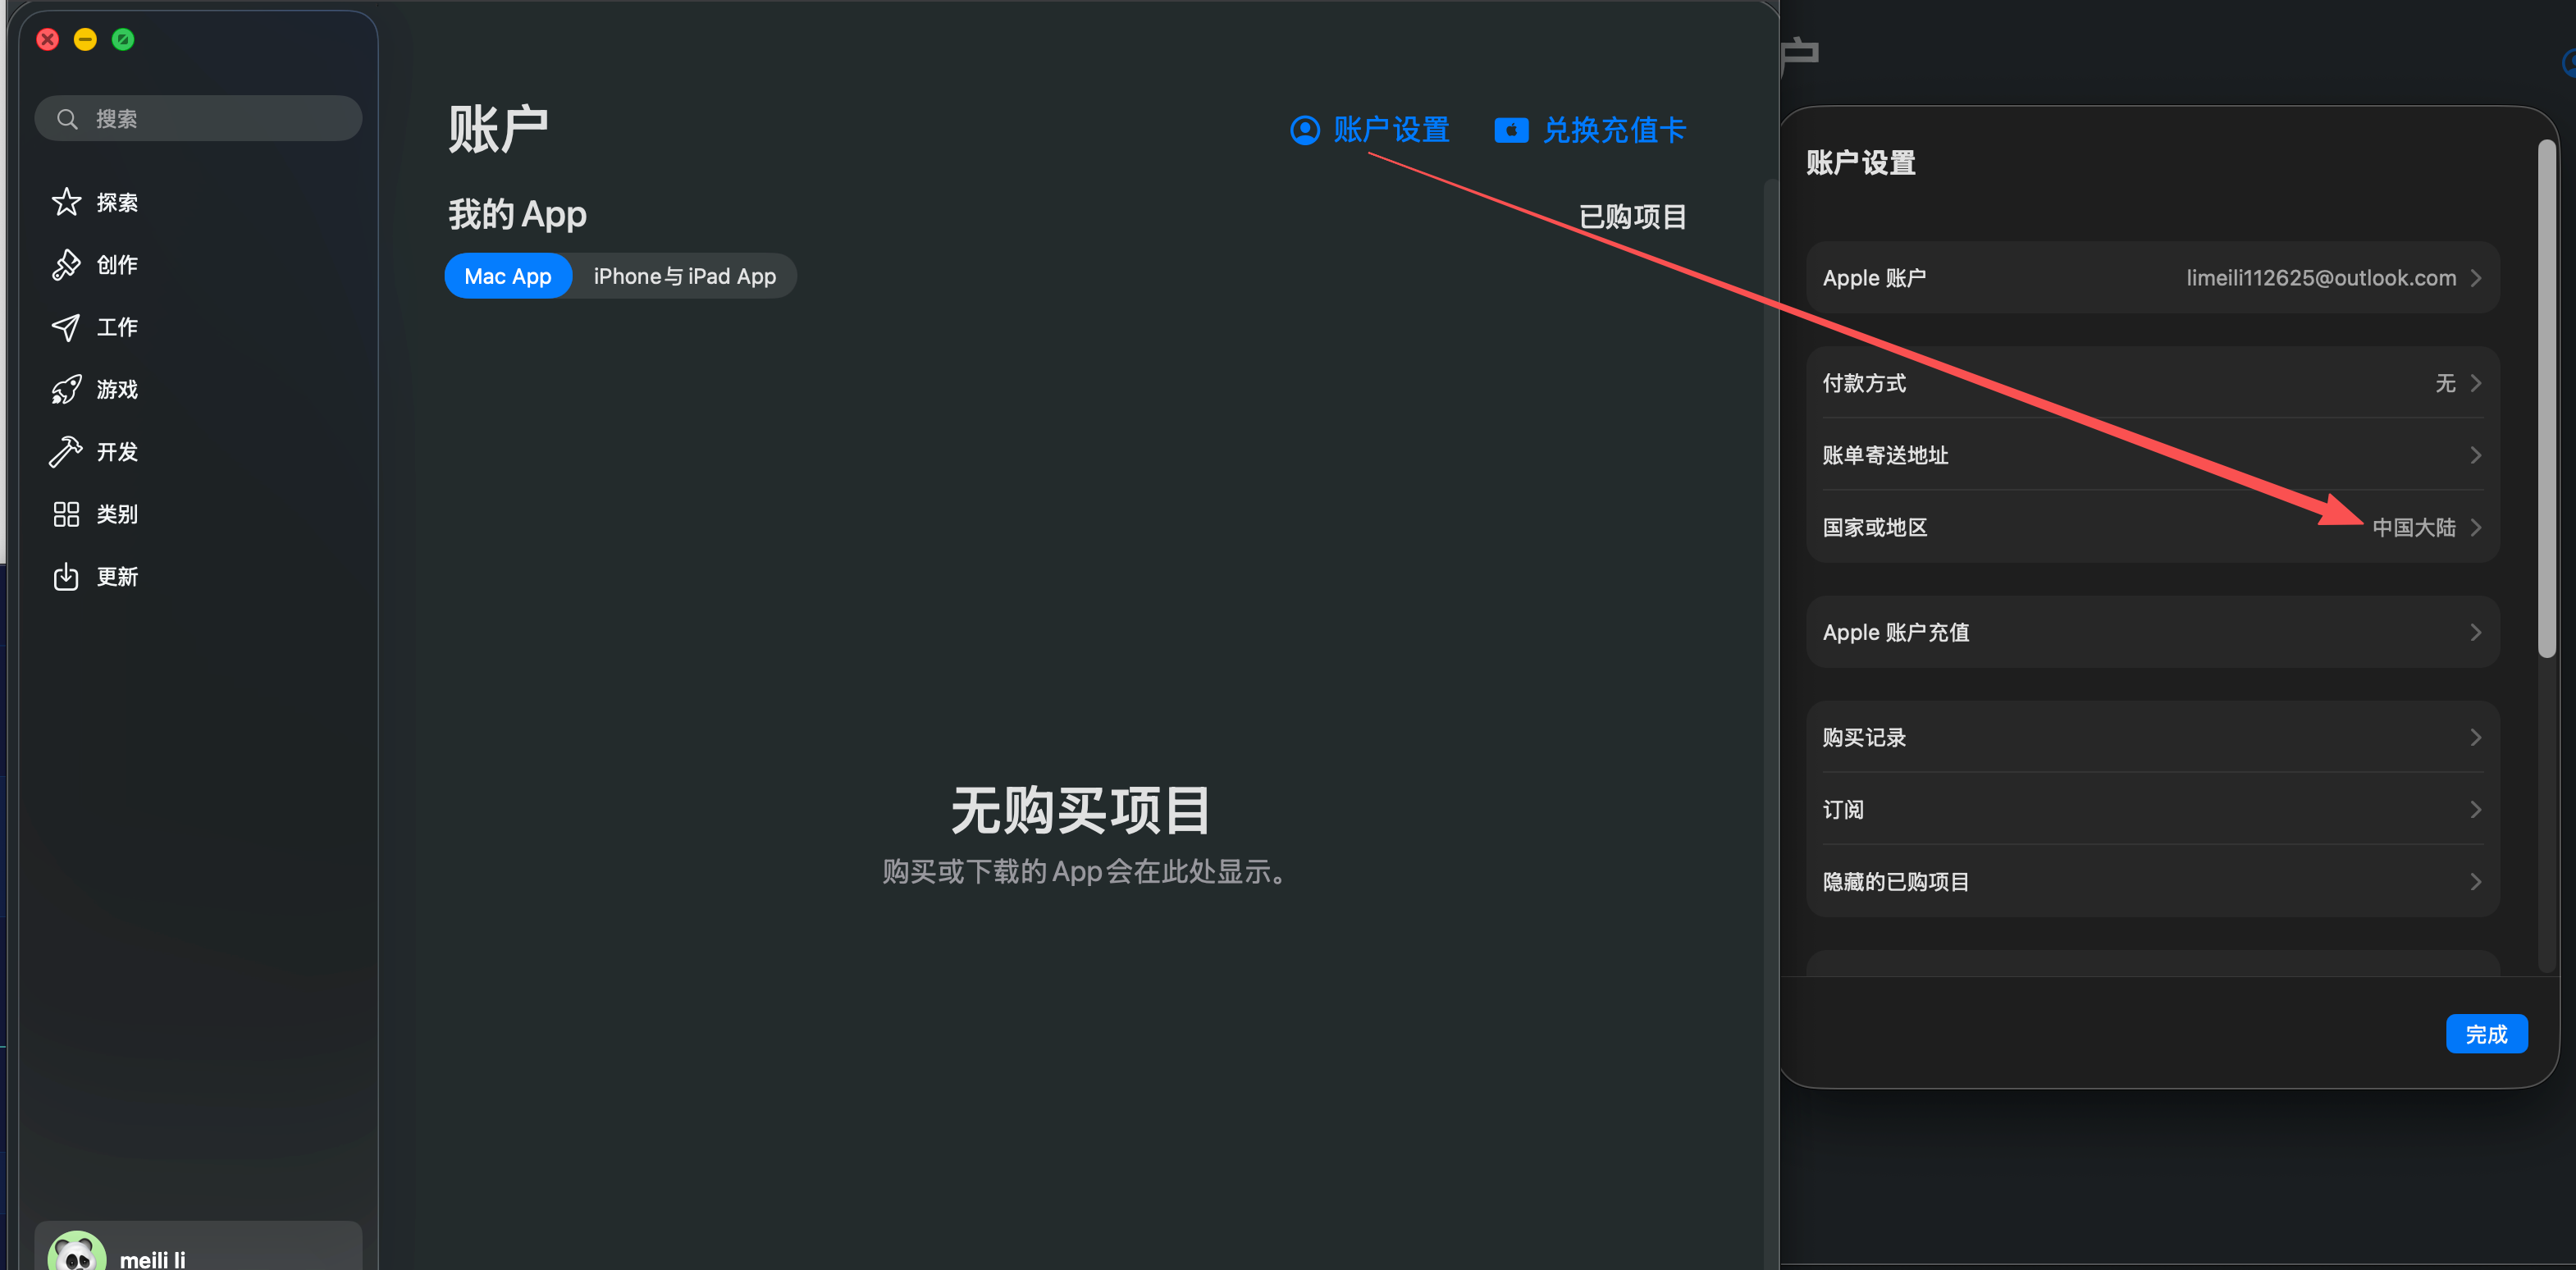Click the 国家或地区 label
This screenshot has width=2576, height=1270.
click(1875, 527)
